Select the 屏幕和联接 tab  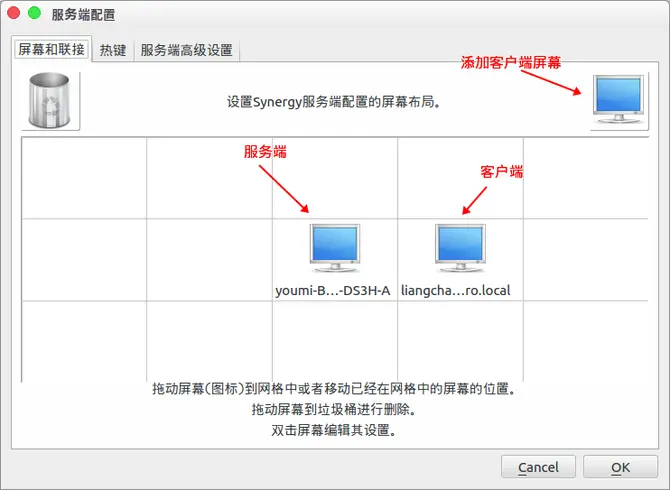(x=51, y=49)
